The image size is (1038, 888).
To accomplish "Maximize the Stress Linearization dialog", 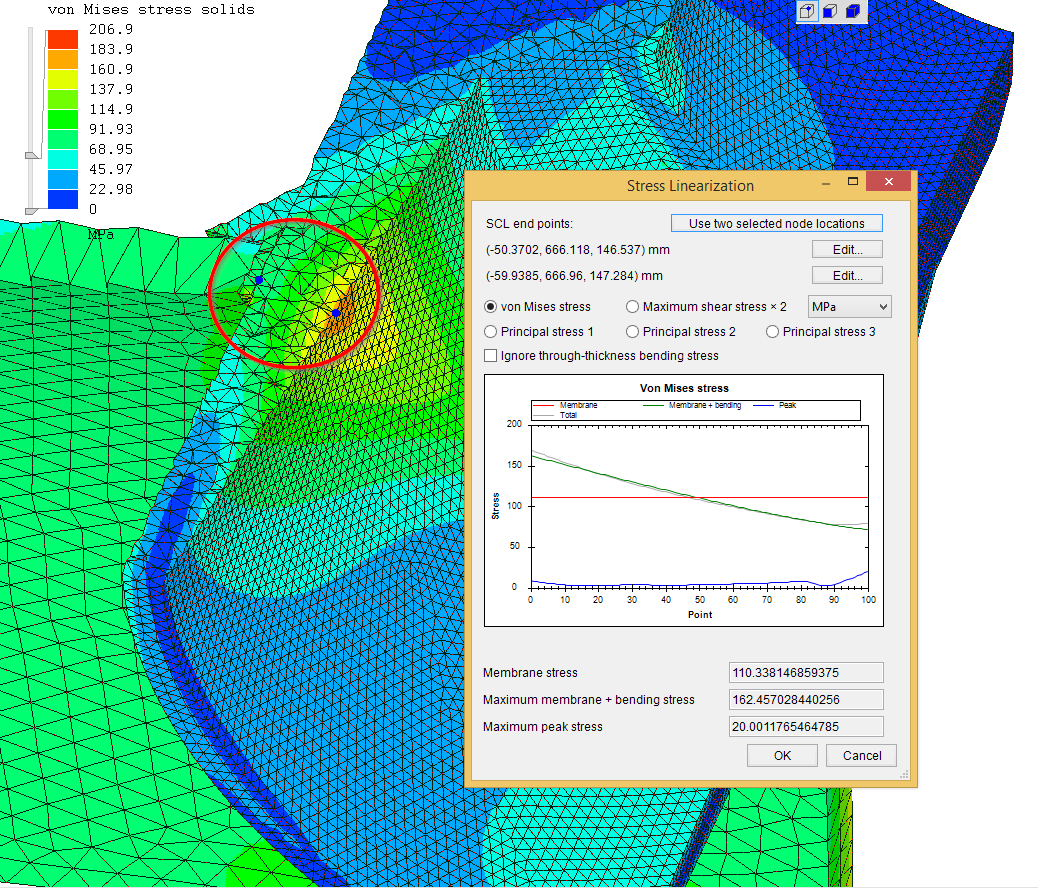I will [853, 181].
